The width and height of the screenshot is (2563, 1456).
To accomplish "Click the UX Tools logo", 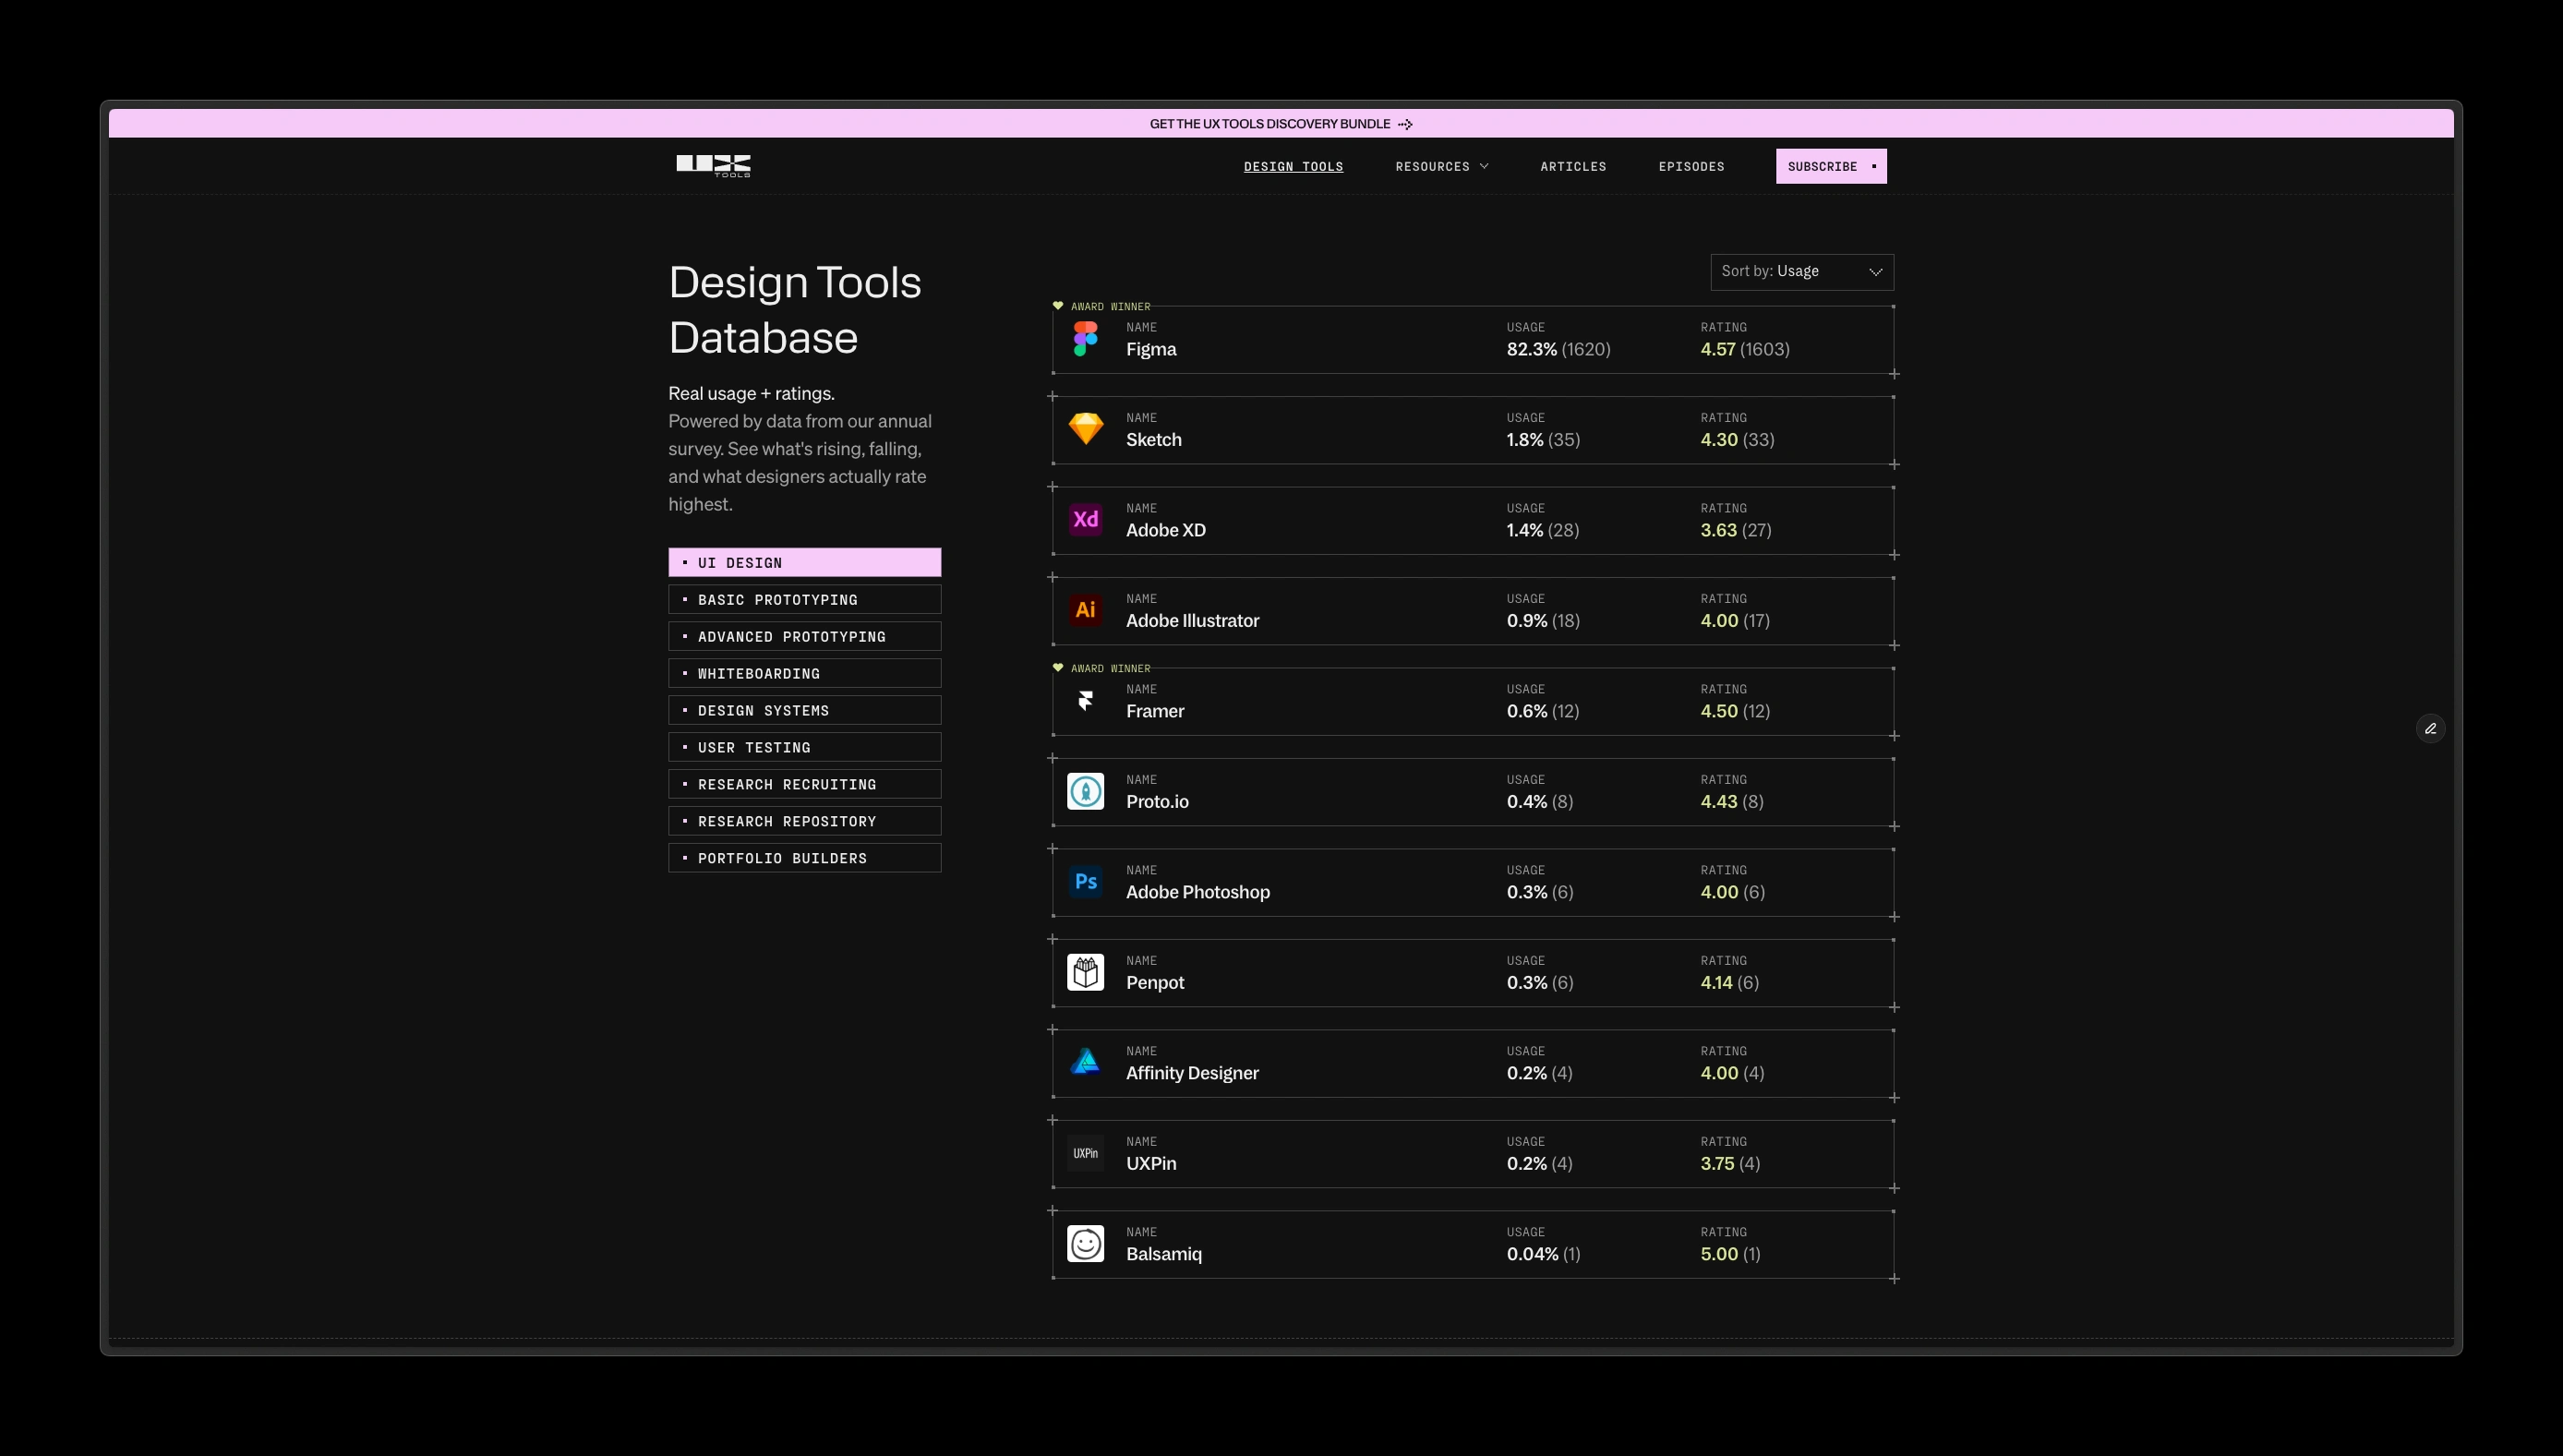I will [713, 166].
